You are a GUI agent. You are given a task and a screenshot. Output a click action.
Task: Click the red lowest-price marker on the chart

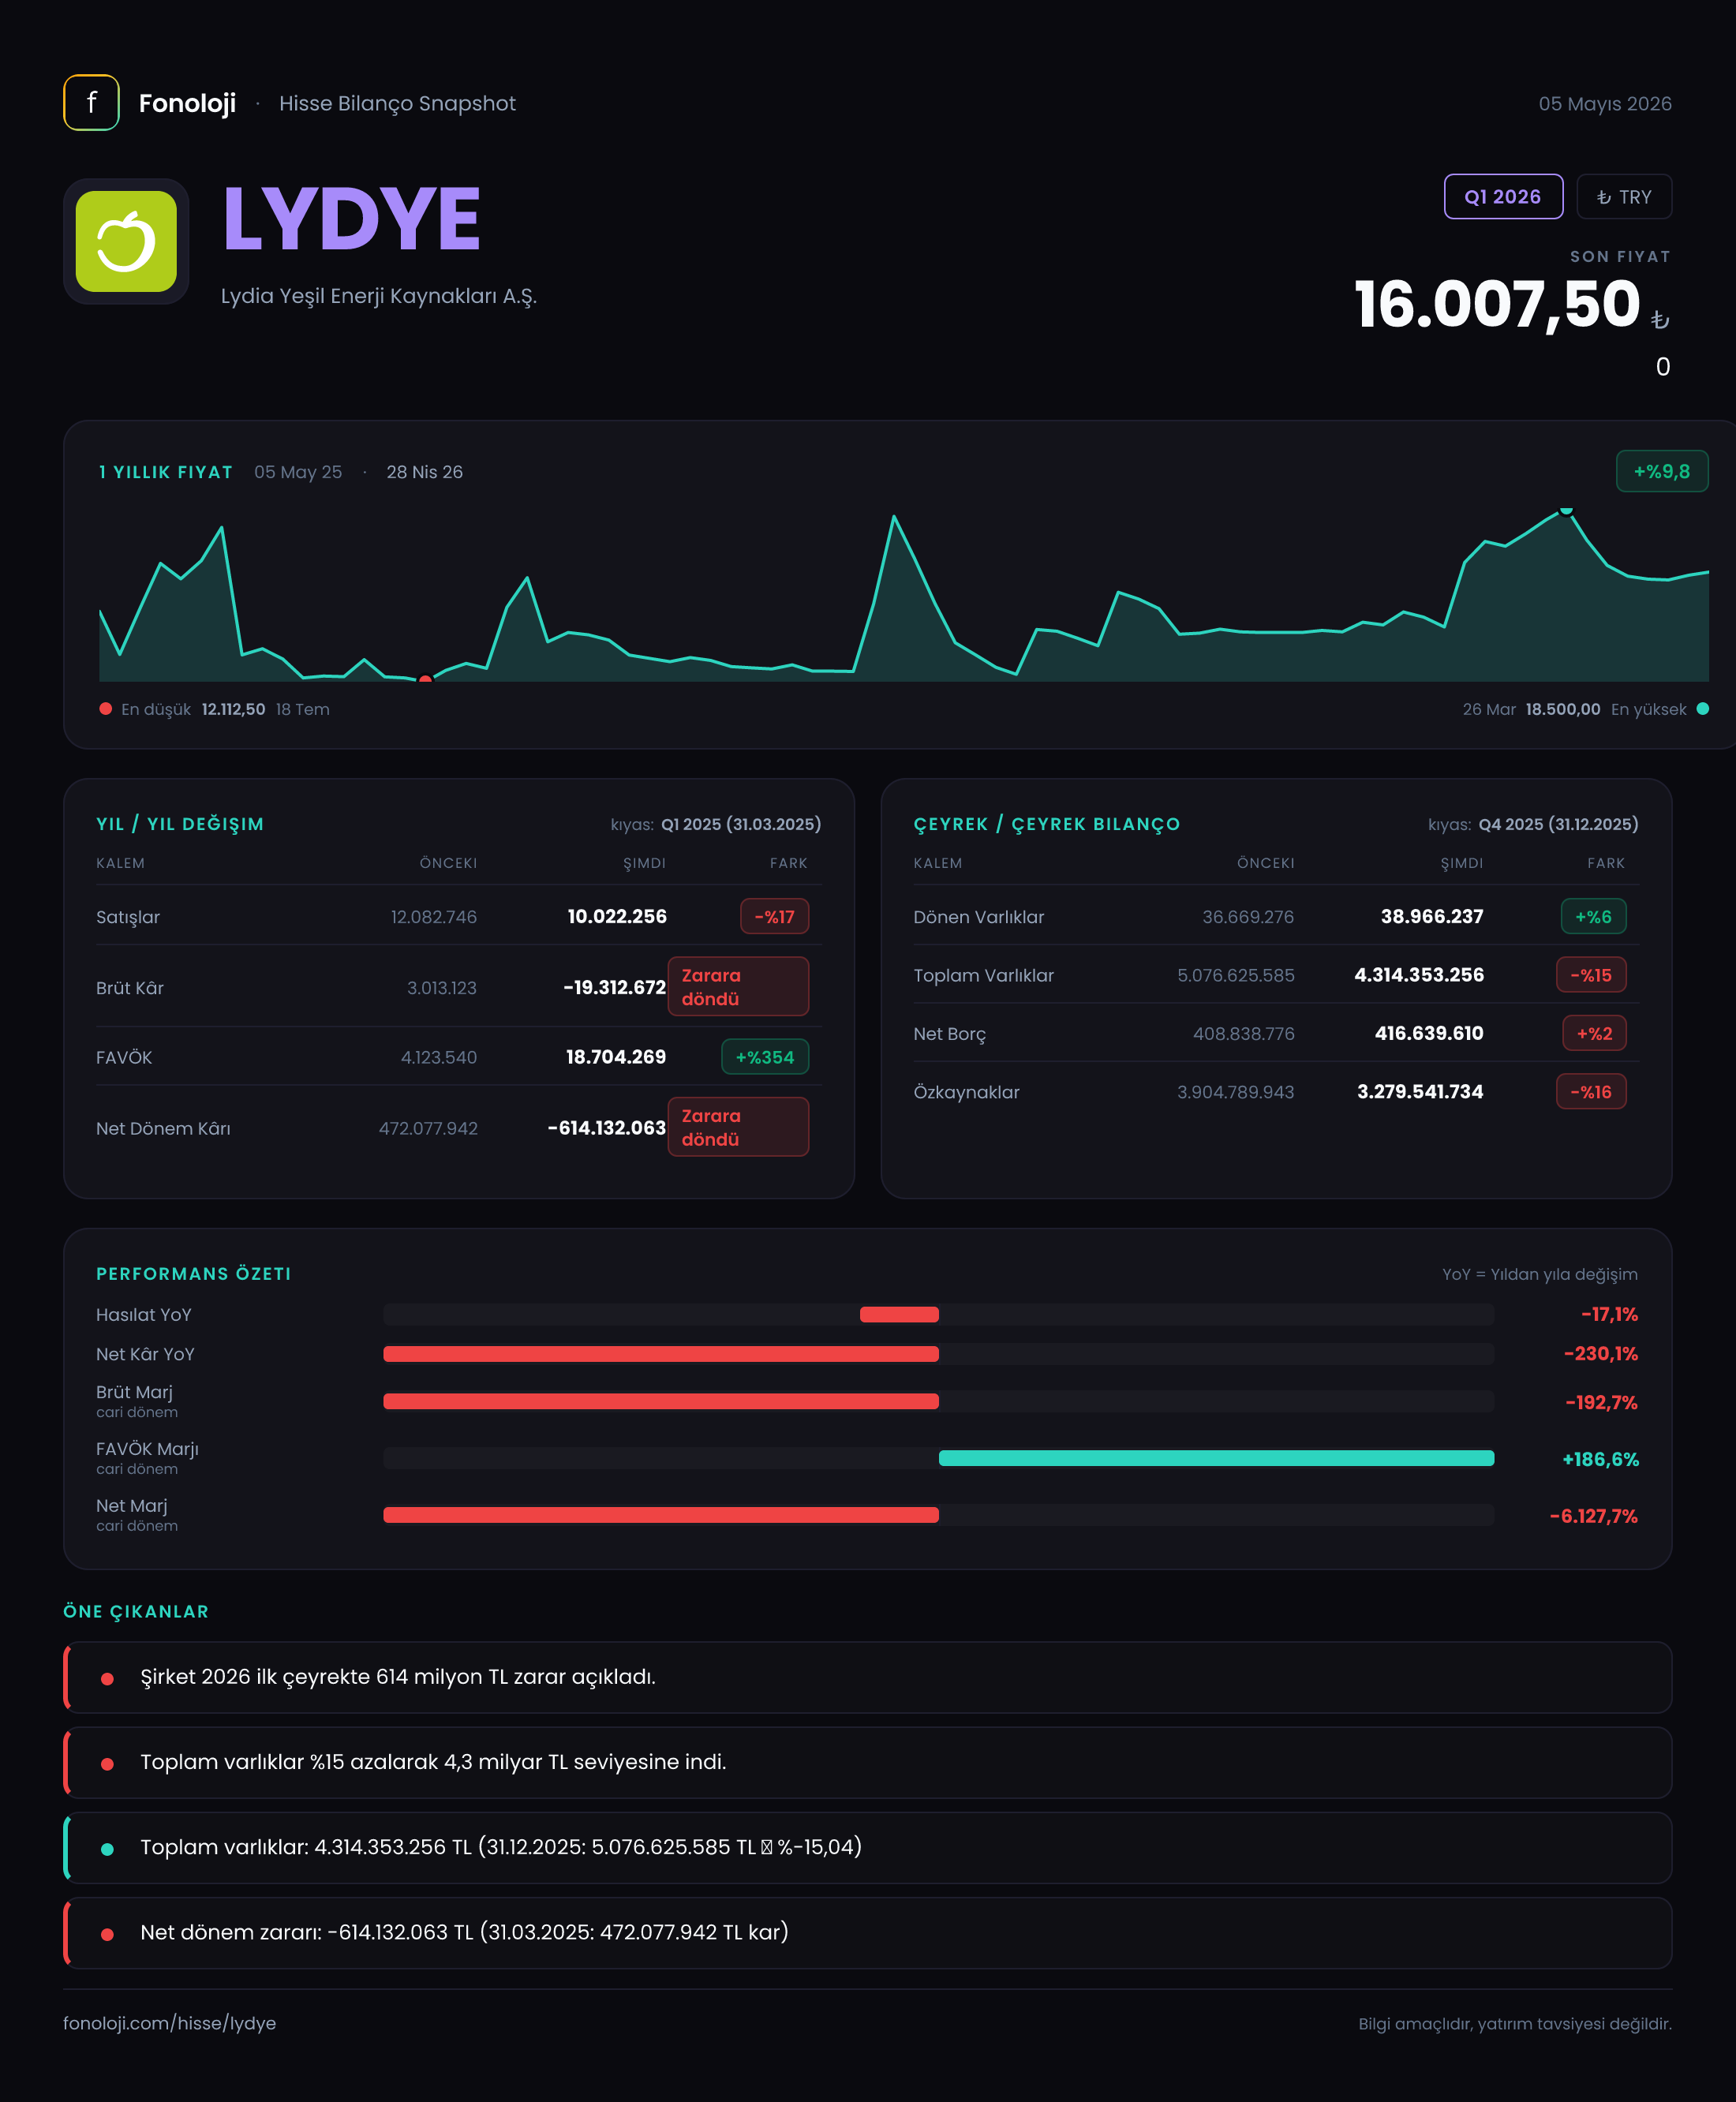[425, 680]
